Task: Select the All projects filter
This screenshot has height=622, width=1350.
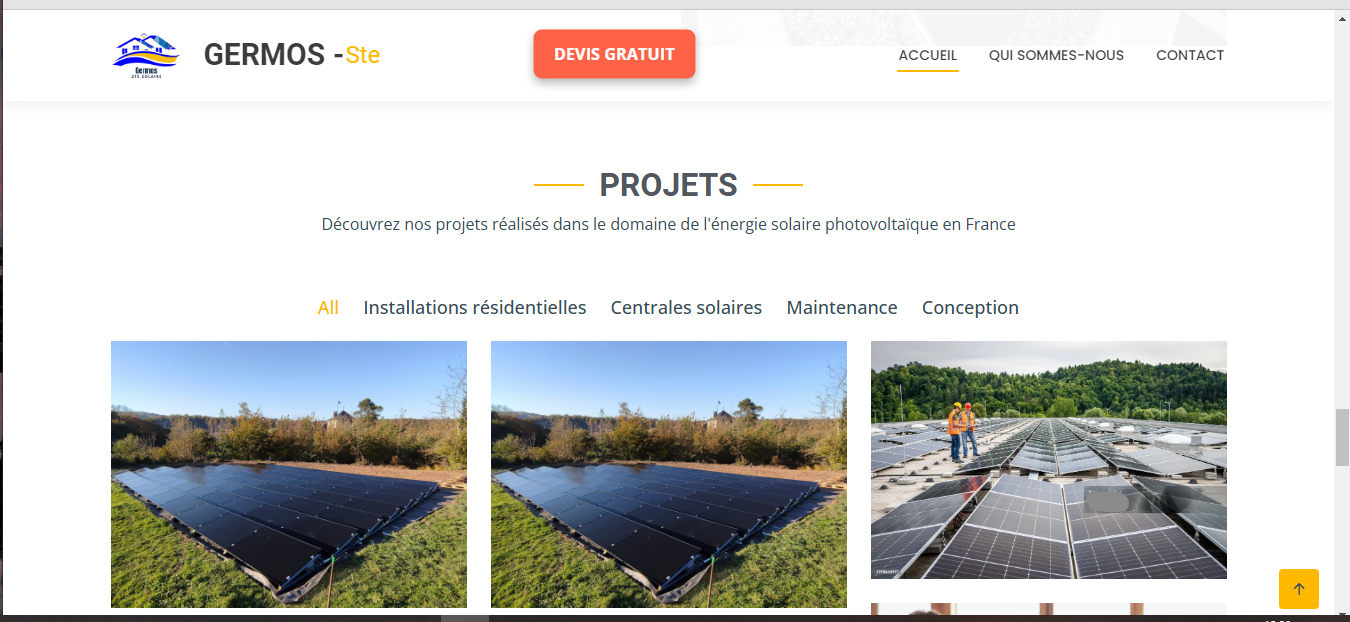Action: pyautogui.click(x=328, y=308)
